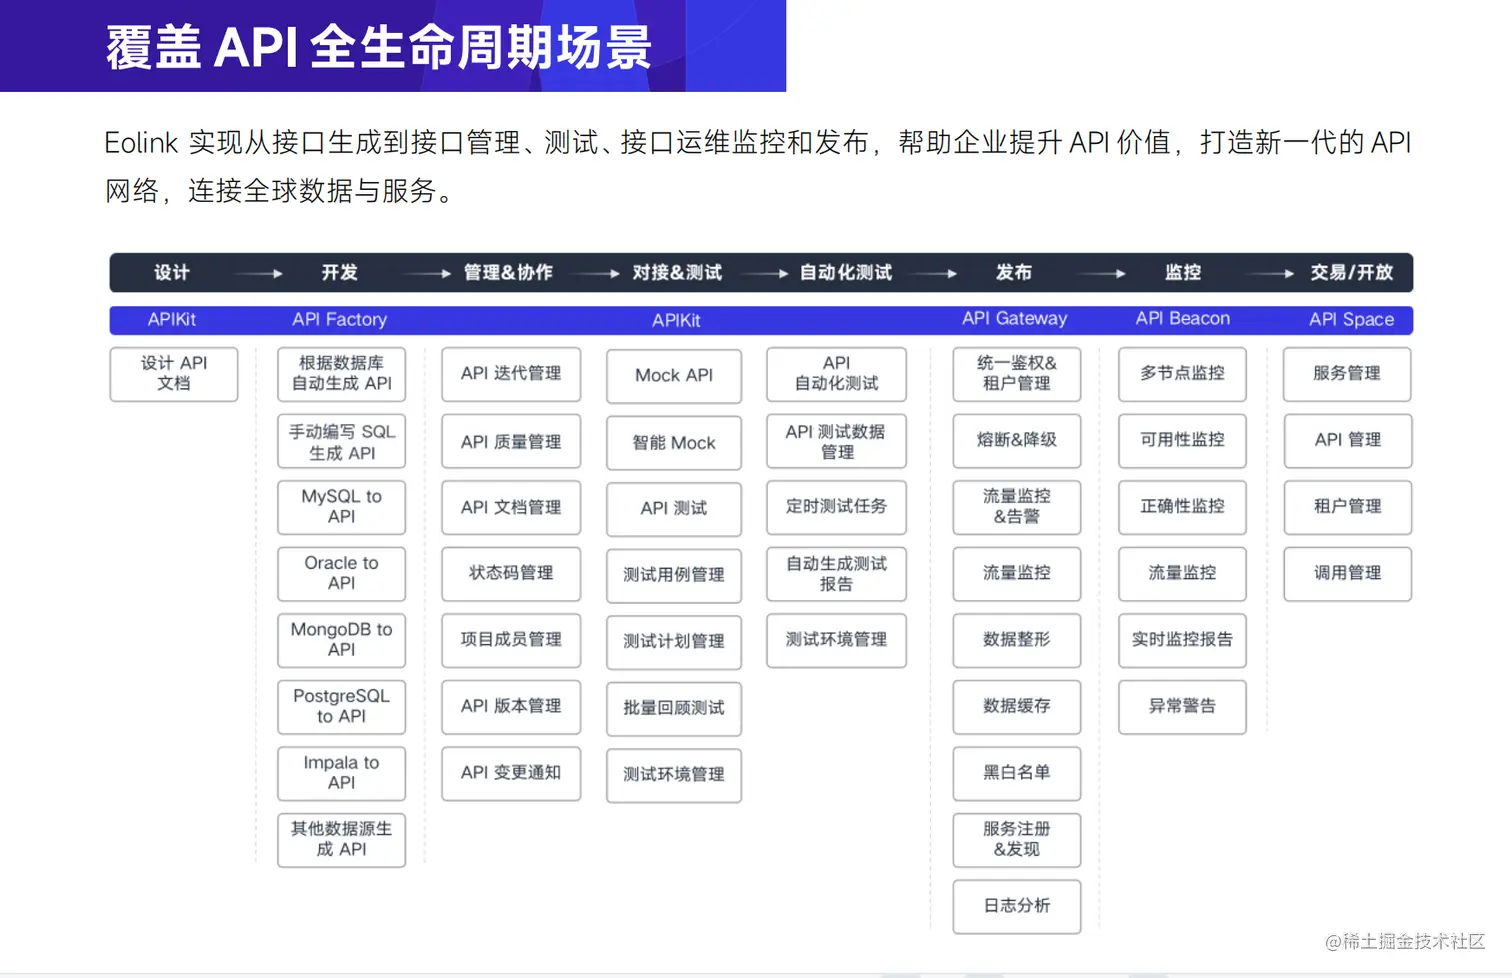Click the "设计 API 文档" box
Image resolution: width=1512 pixels, height=978 pixels.
click(174, 374)
